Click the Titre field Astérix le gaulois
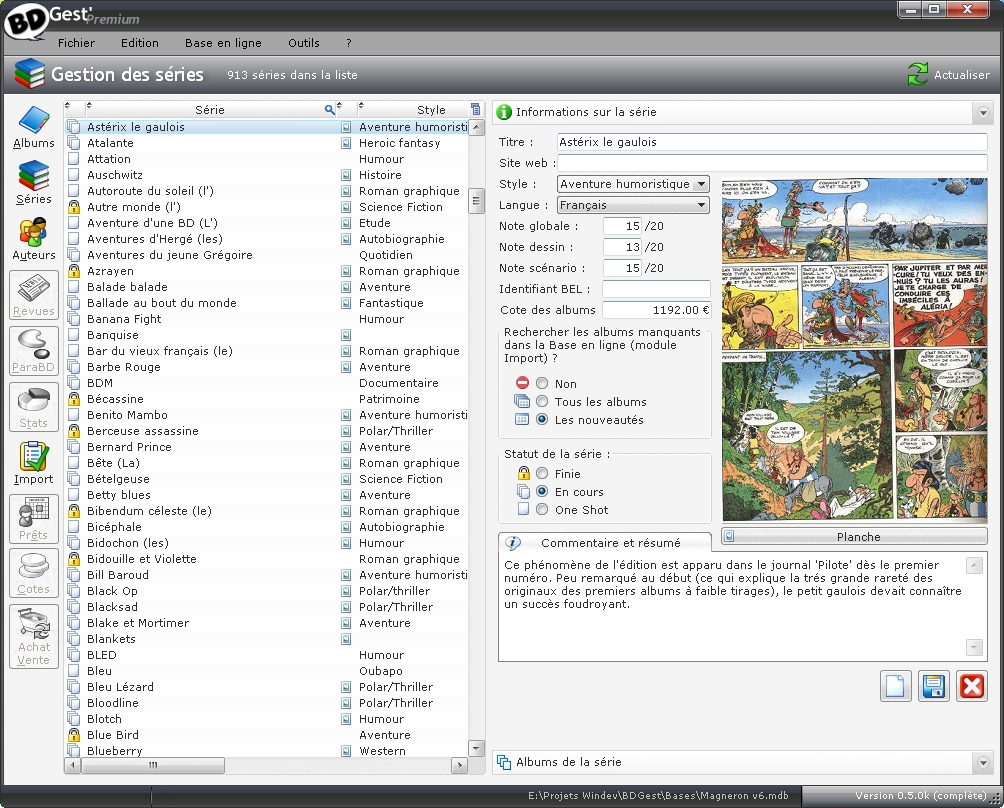This screenshot has height=808, width=1004. [x=772, y=142]
